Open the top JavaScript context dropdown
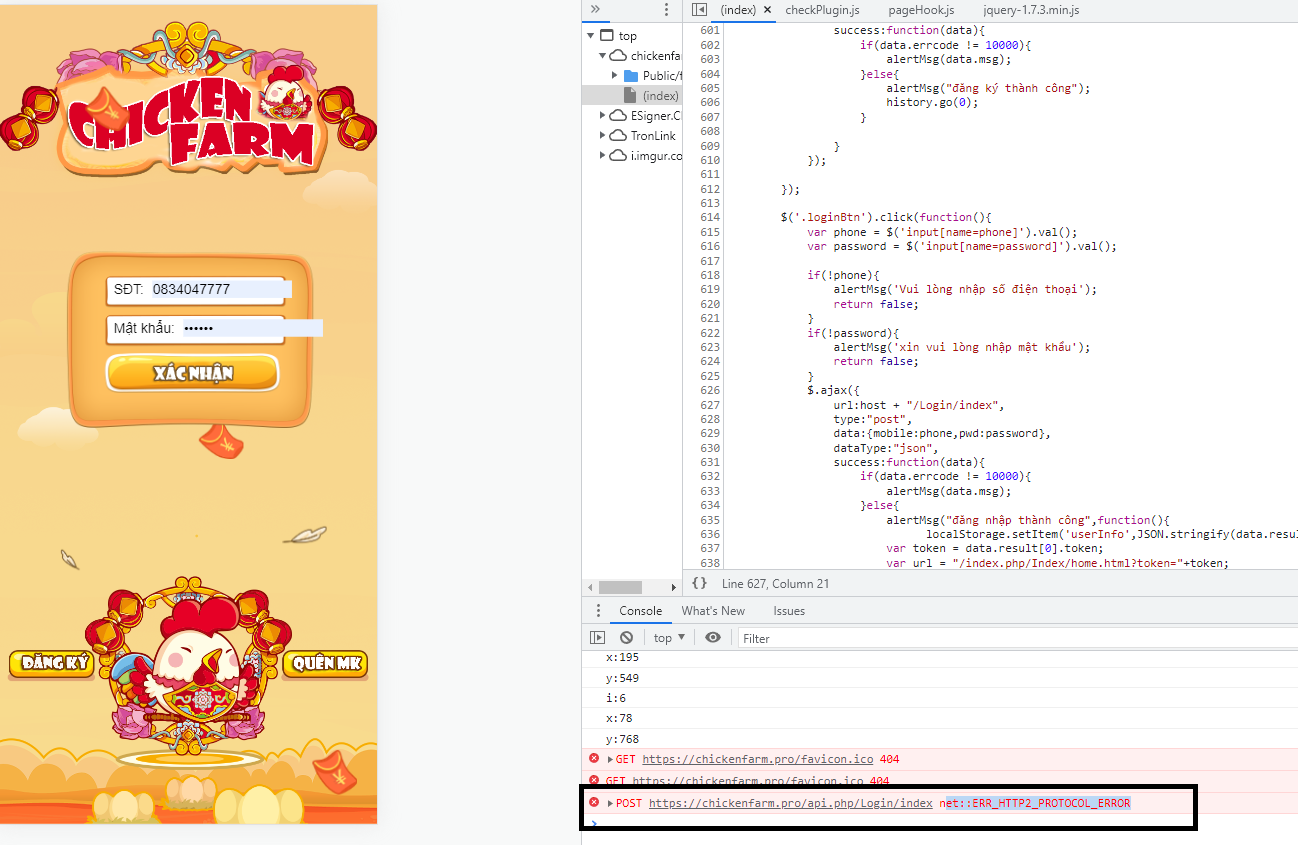1298x845 pixels. tap(669, 638)
